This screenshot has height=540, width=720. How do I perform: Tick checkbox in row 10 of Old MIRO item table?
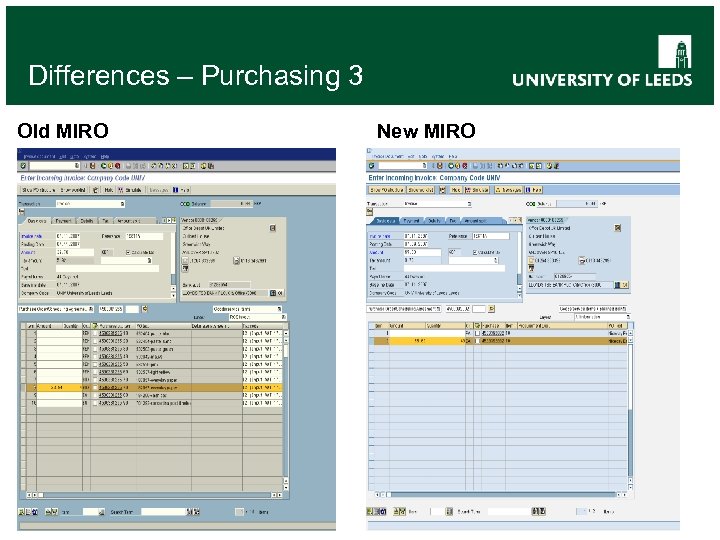95,403
